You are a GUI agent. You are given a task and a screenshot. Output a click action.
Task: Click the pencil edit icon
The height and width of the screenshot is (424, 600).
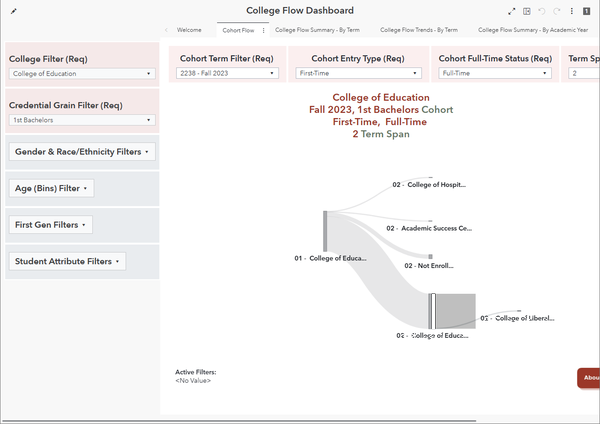click(14, 11)
